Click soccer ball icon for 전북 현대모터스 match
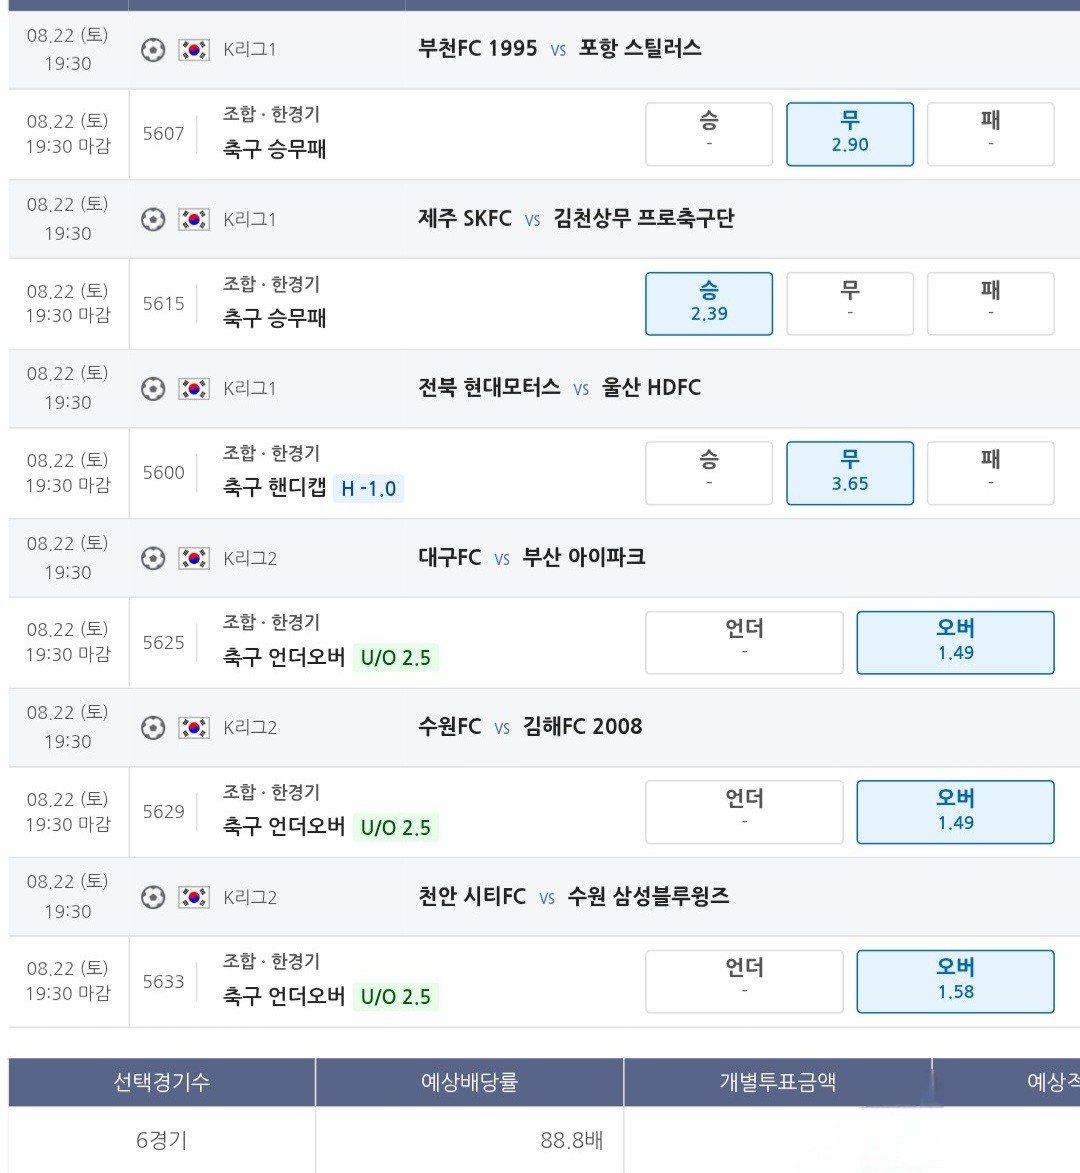This screenshot has width=1080, height=1173. point(153,389)
